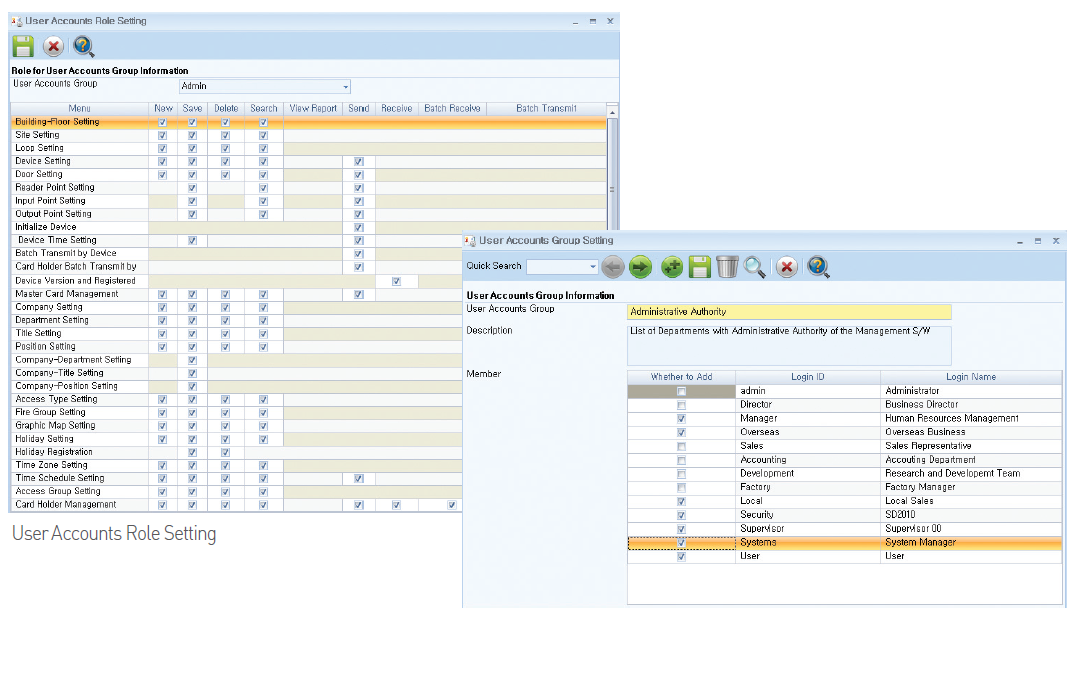This screenshot has height=674, width=1073.
Task: Go to next record with green arrow
Action: [640, 267]
